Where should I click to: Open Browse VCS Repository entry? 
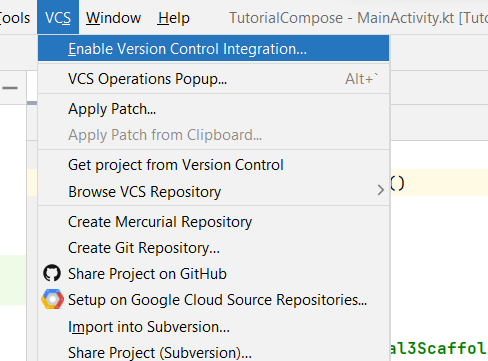click(x=213, y=192)
